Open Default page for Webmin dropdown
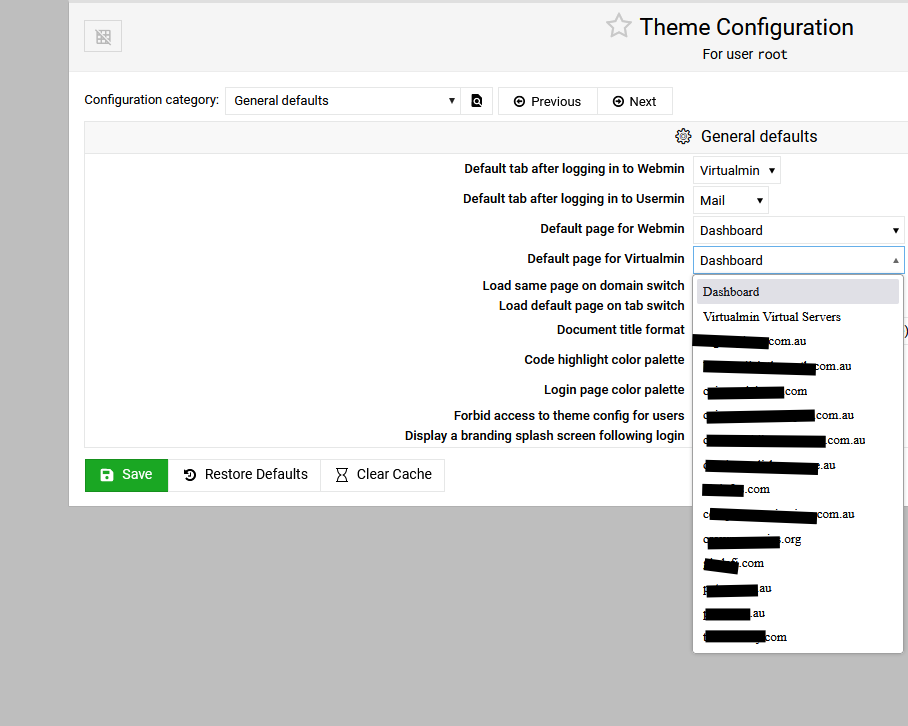The width and height of the screenshot is (908, 726). pyautogui.click(x=799, y=230)
